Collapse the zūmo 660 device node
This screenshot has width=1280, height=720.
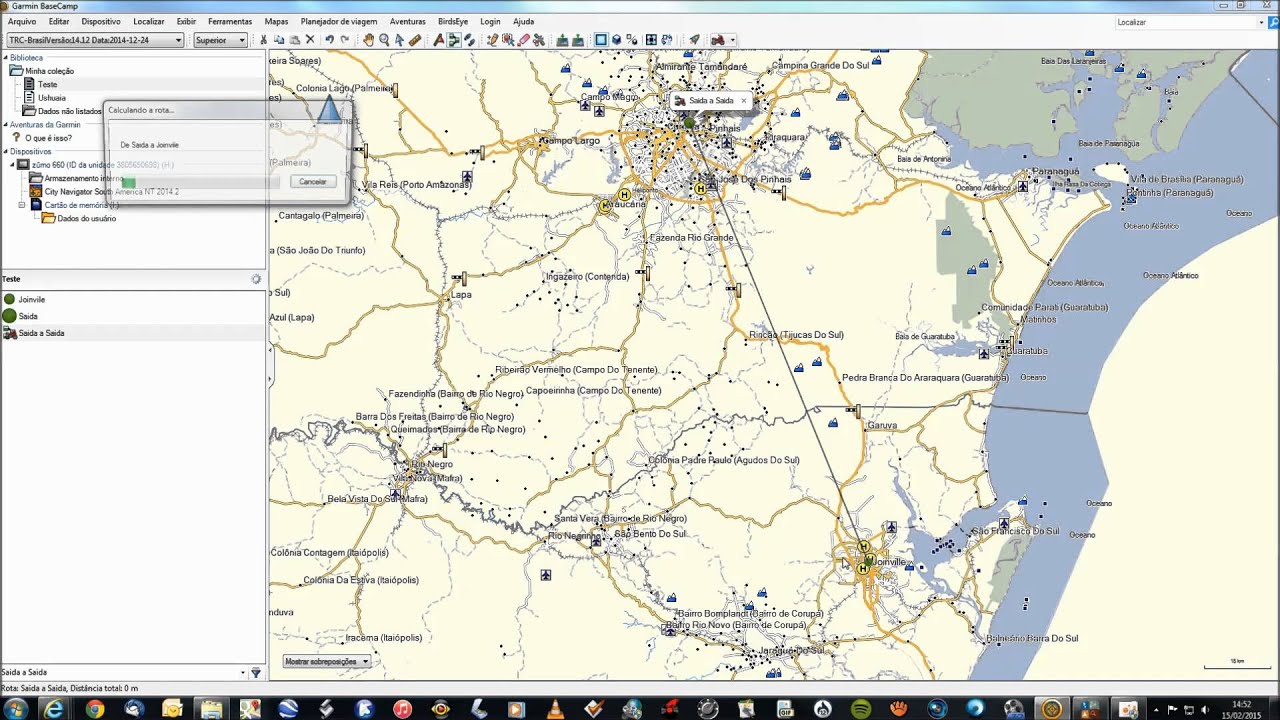(x=13, y=165)
